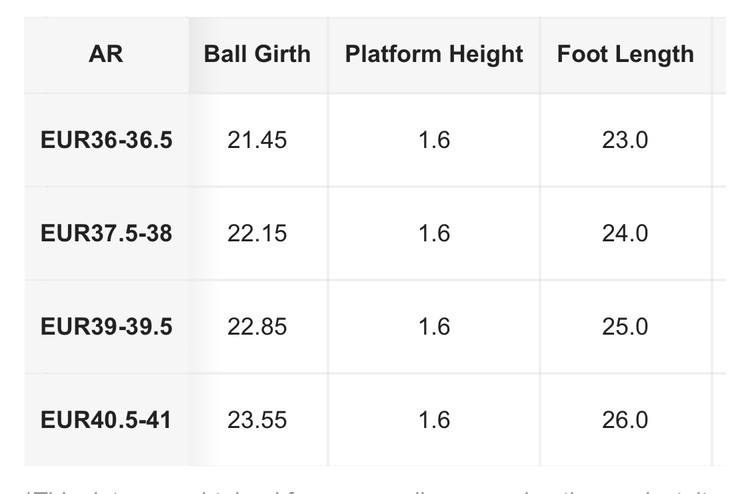Click the 25.0 foot length cell

tap(625, 327)
